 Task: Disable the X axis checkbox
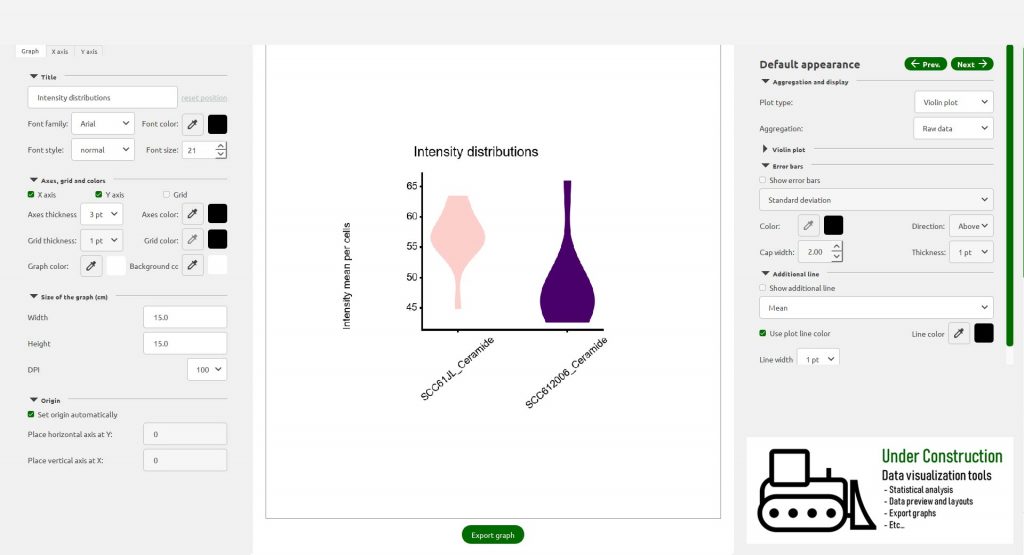click(31, 195)
